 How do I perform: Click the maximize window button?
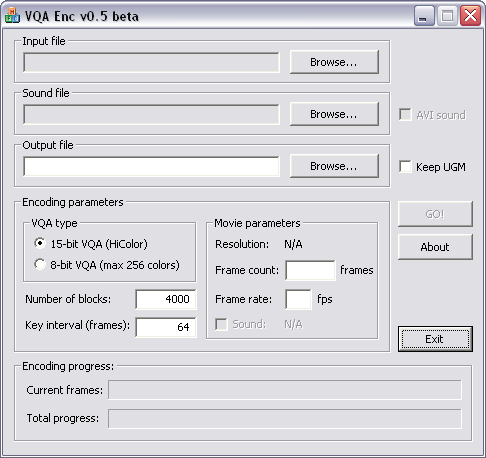(x=447, y=15)
